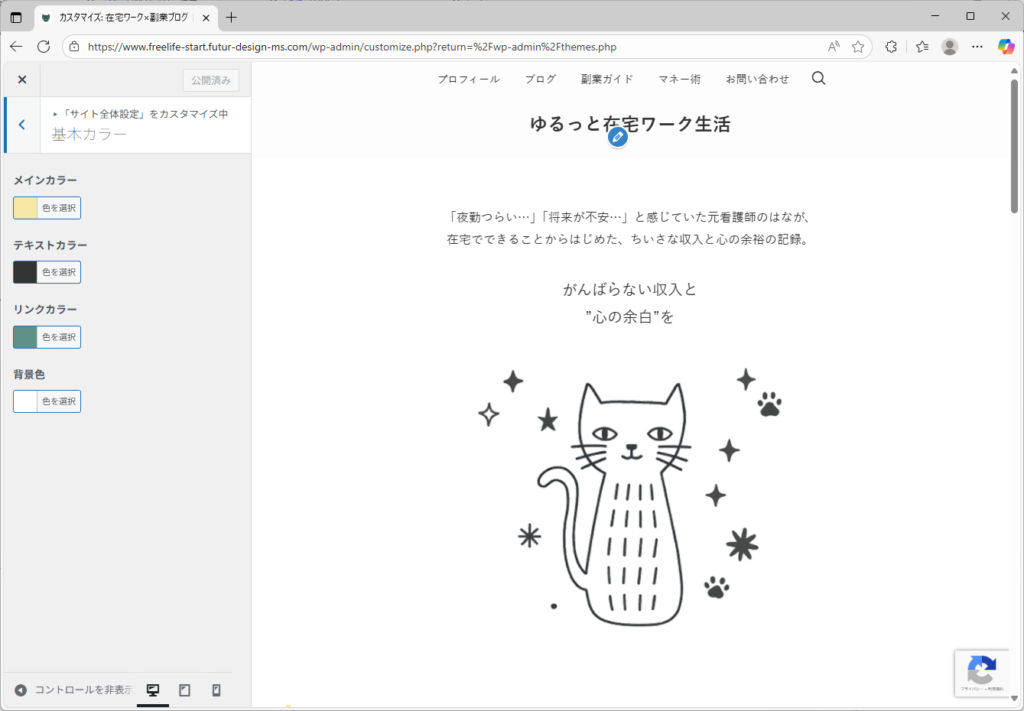1024x711 pixels.
Task: Click the 公開済み publish button
Action: point(209,79)
